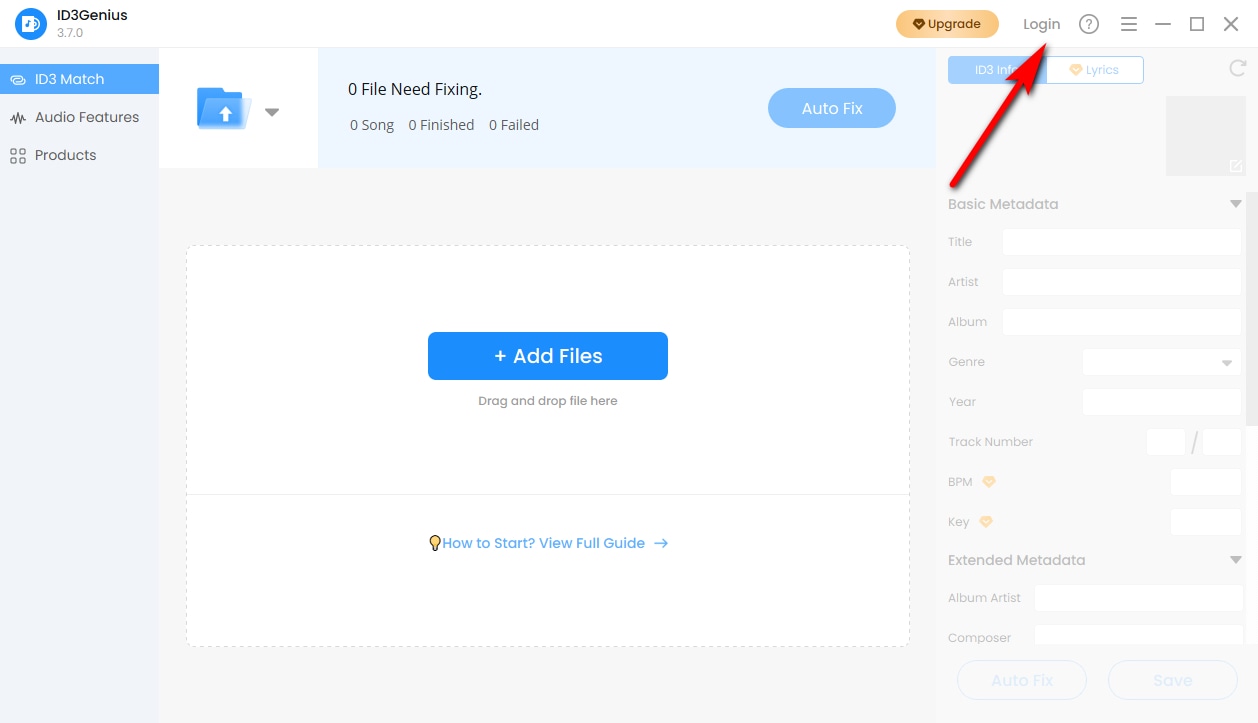Click the premium diamond icon beside BPM
1258x723 pixels.
coord(989,482)
